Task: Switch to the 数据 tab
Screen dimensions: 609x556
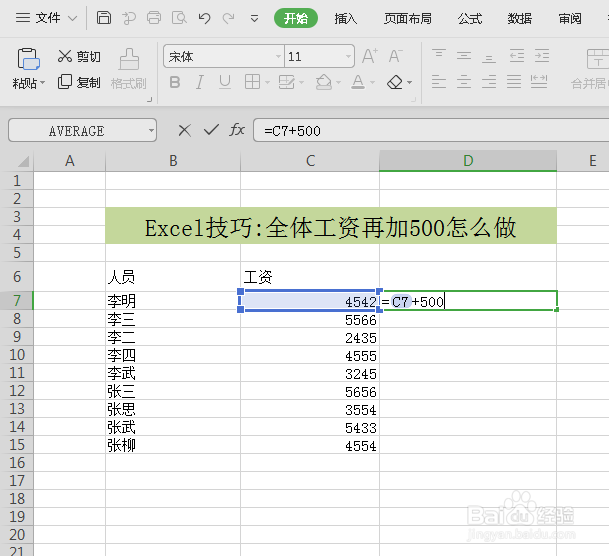Action: point(520,18)
